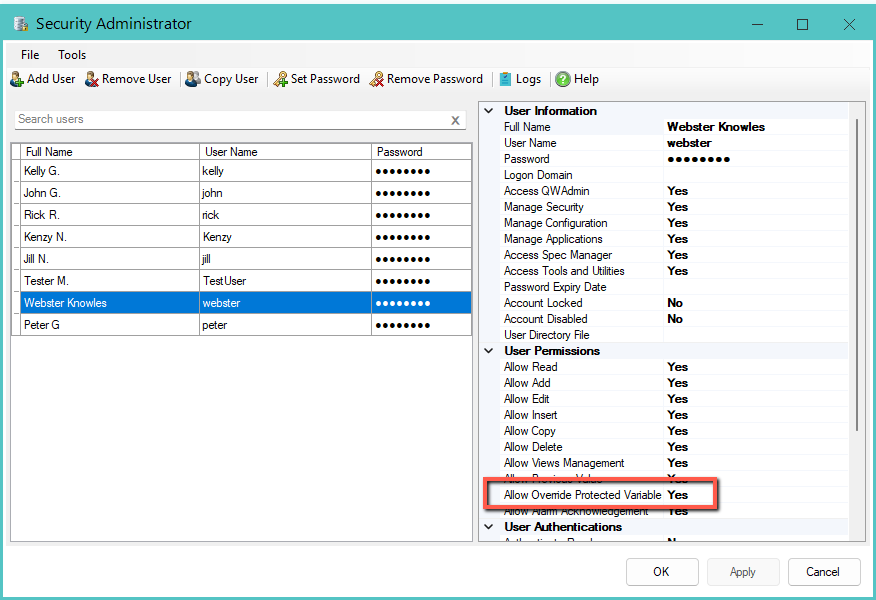The width and height of the screenshot is (876, 600).
Task: Toggle the Manage Configuration value
Action: click(x=677, y=223)
